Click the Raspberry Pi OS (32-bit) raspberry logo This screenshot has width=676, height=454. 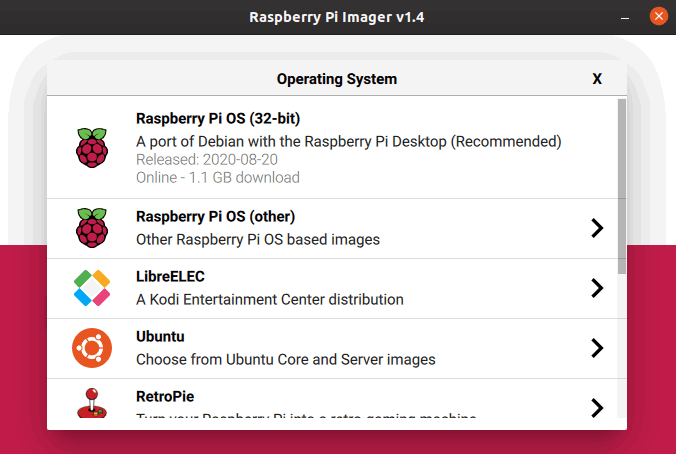(92, 147)
